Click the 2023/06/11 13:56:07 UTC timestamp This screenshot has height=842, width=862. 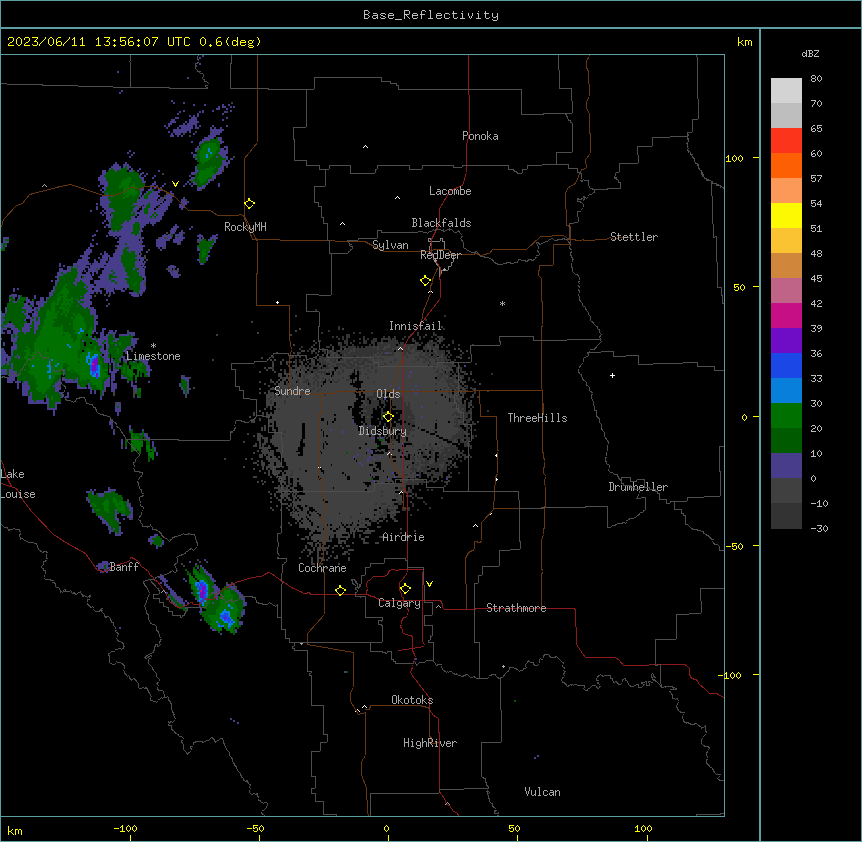click(x=98, y=42)
